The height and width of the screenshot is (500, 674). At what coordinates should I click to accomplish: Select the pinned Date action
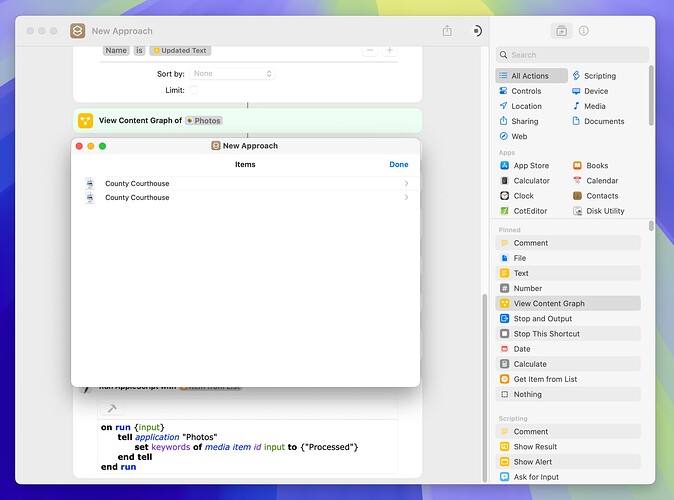tap(568, 349)
